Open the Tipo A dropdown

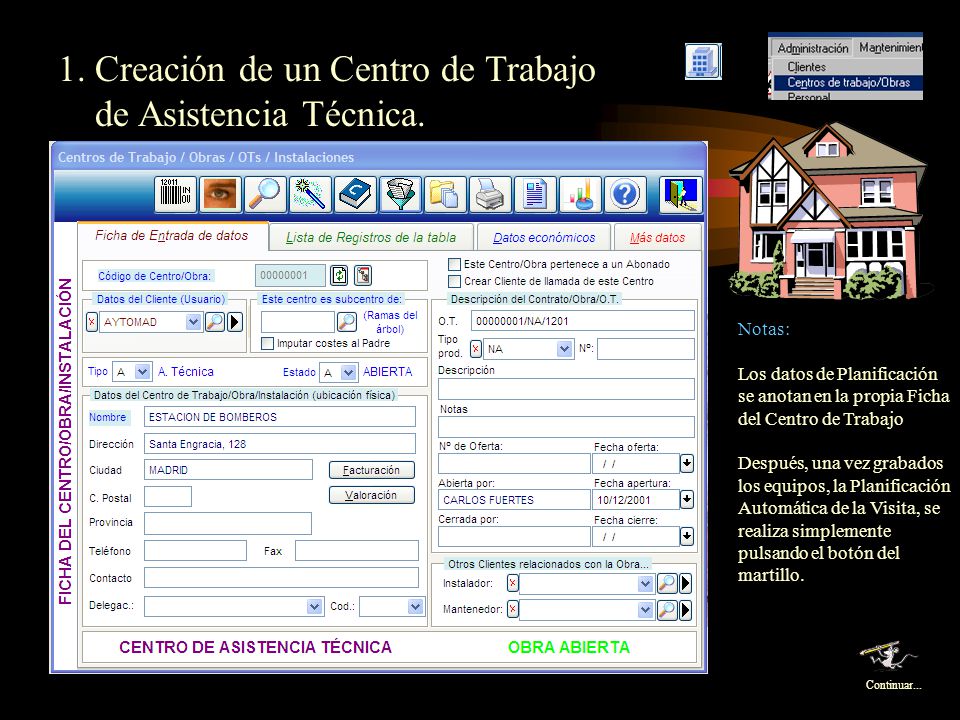tap(143, 372)
